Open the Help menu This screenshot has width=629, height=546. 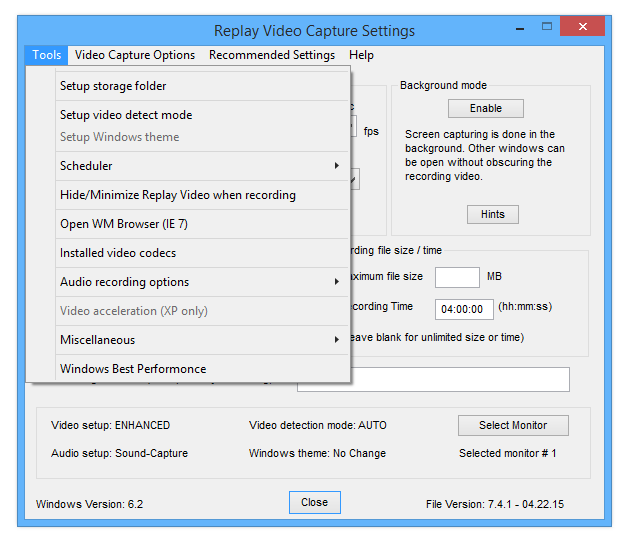point(361,55)
